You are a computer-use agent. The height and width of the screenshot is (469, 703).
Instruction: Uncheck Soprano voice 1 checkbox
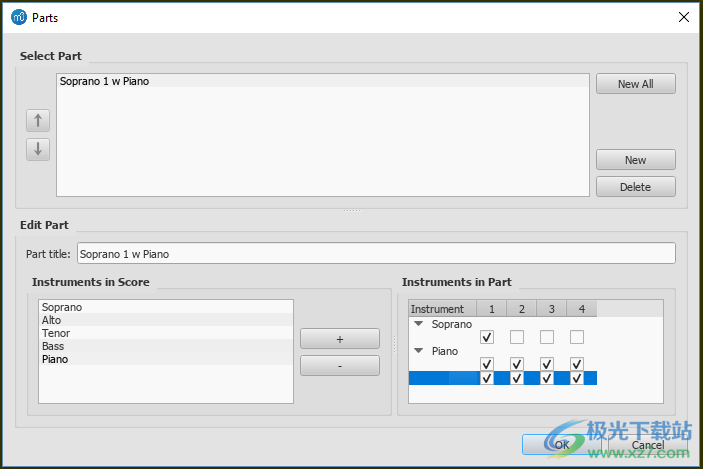[487, 337]
